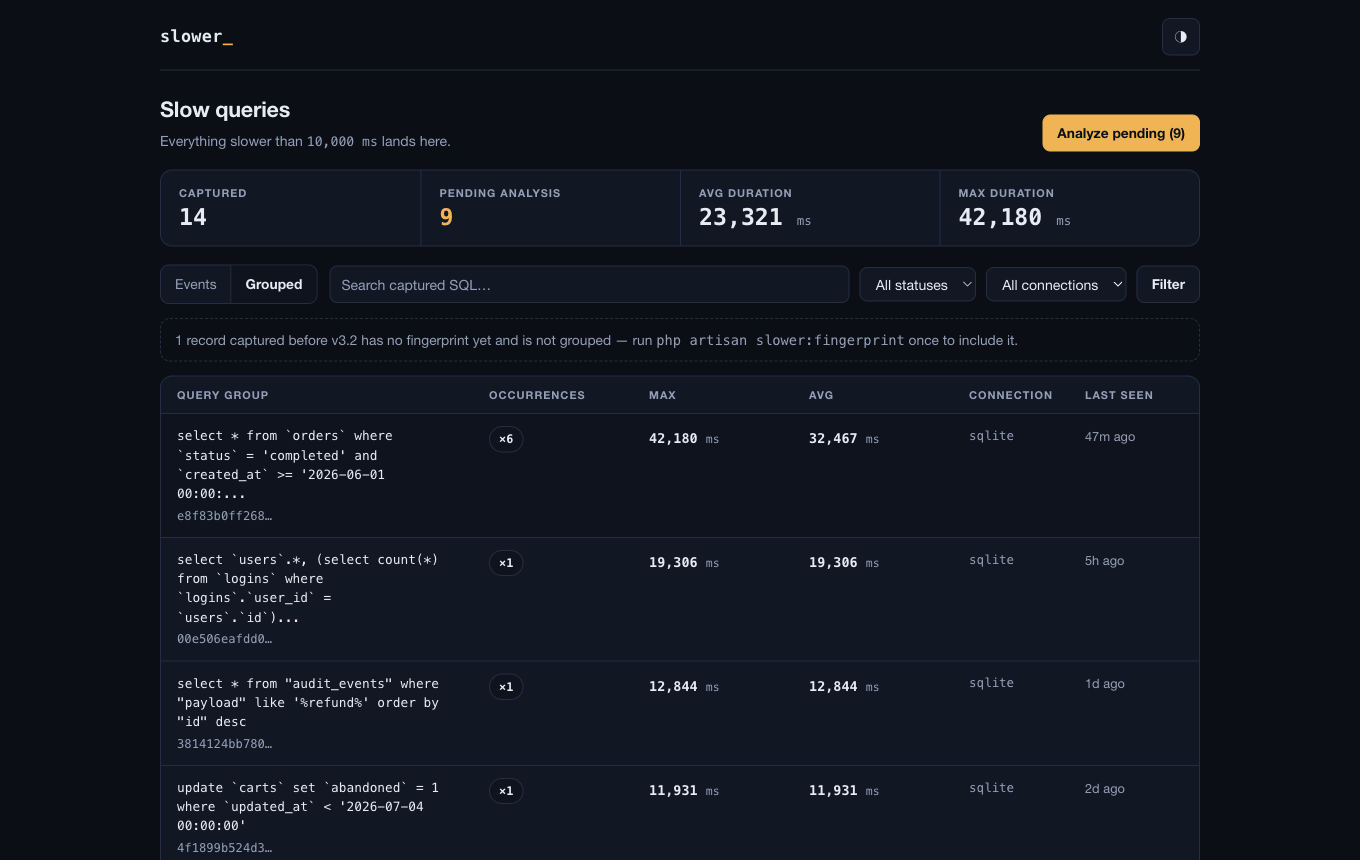Click the 5h ago last seen value
Viewport: 1360px width, 860px height.
pyautogui.click(x=1104, y=561)
